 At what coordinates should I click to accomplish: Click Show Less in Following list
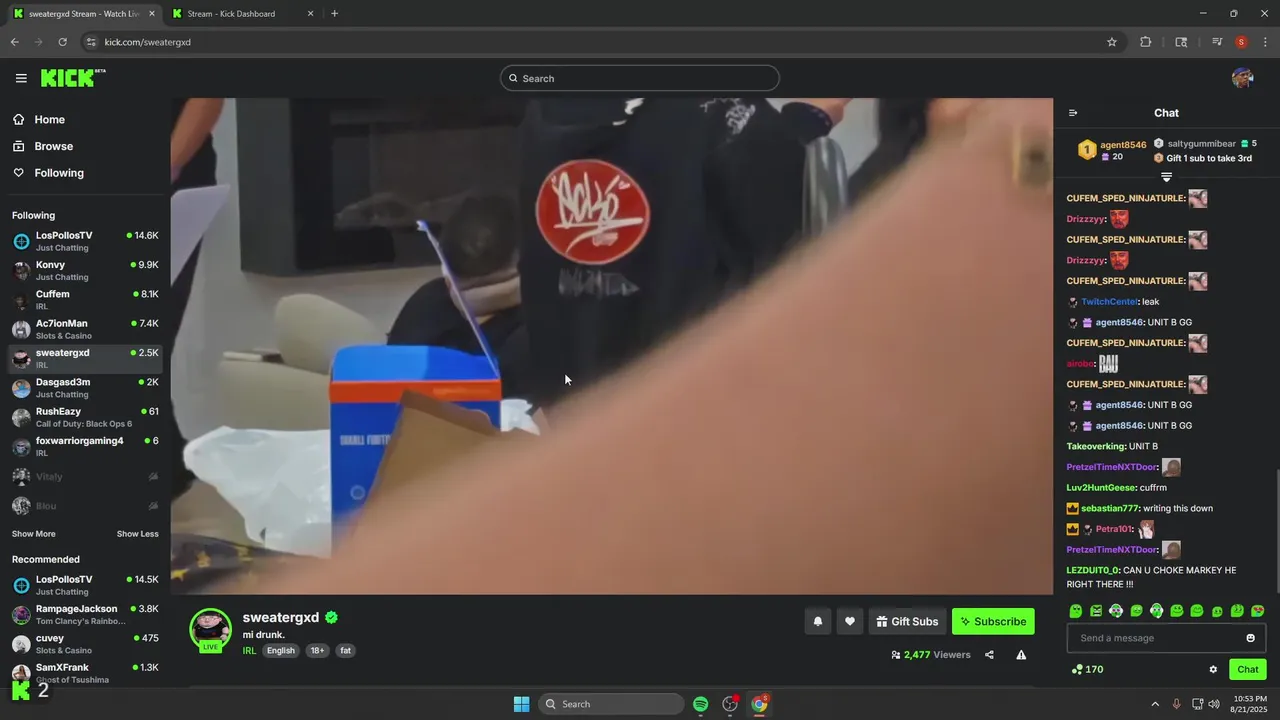coord(137,534)
